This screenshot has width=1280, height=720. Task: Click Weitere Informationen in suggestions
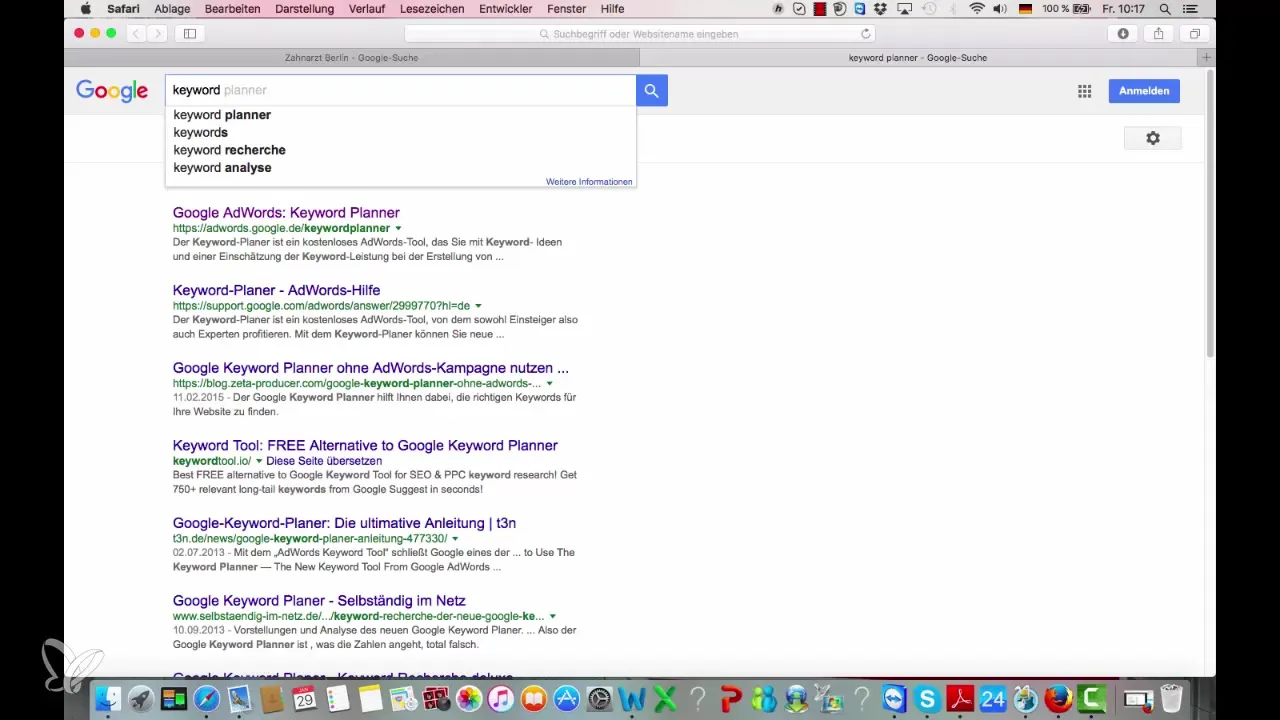589,182
